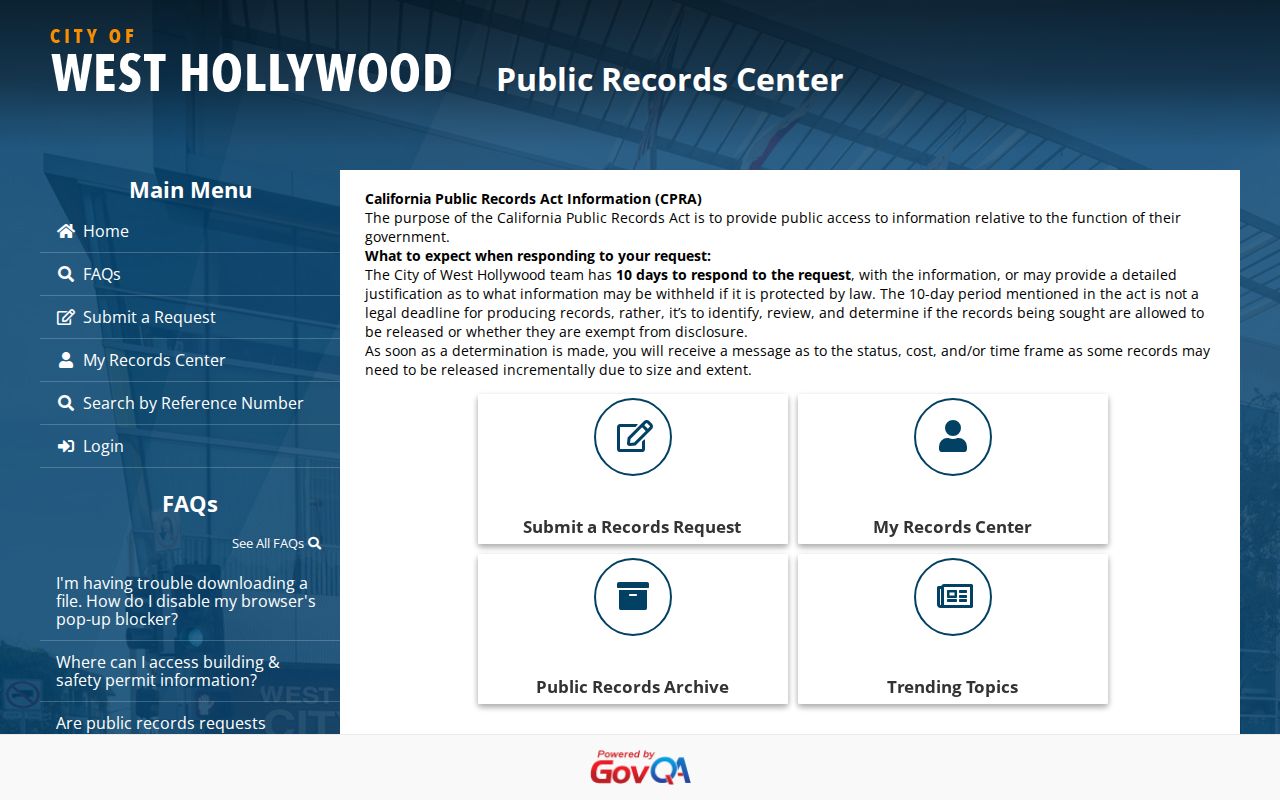Click the circular user icon for My Records Center
Screen dimensions: 1280x800
click(953, 437)
